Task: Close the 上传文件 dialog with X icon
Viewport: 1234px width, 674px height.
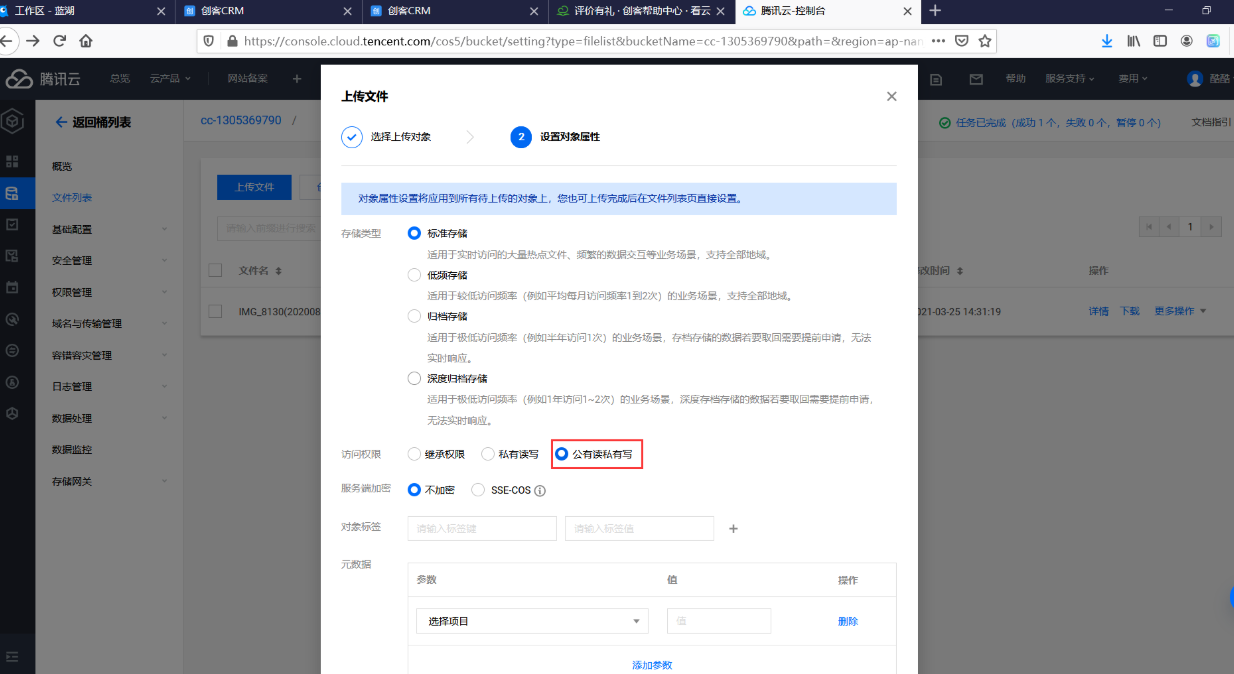Action: click(891, 97)
